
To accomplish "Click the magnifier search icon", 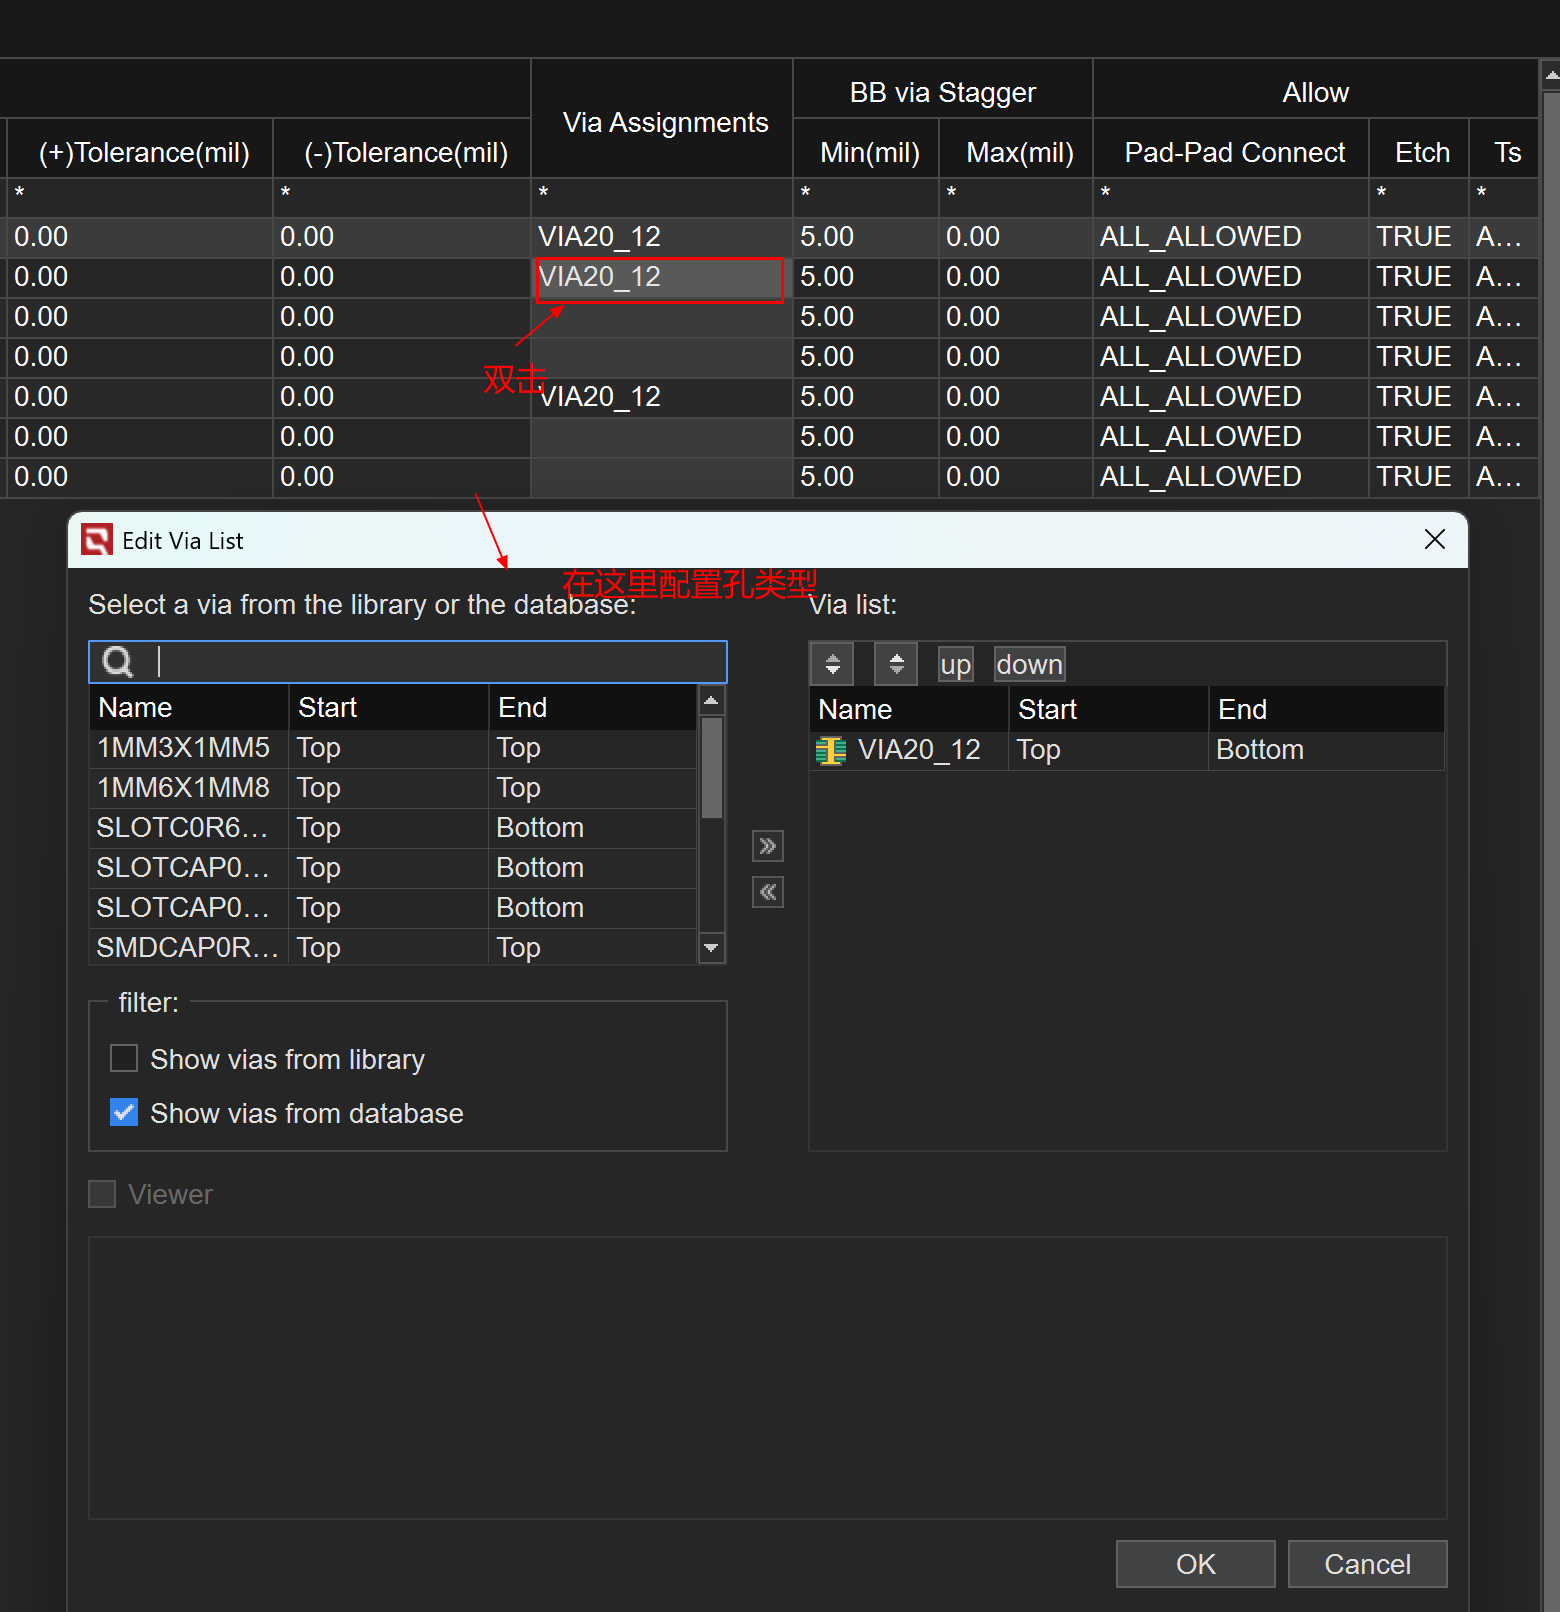I will (x=118, y=662).
